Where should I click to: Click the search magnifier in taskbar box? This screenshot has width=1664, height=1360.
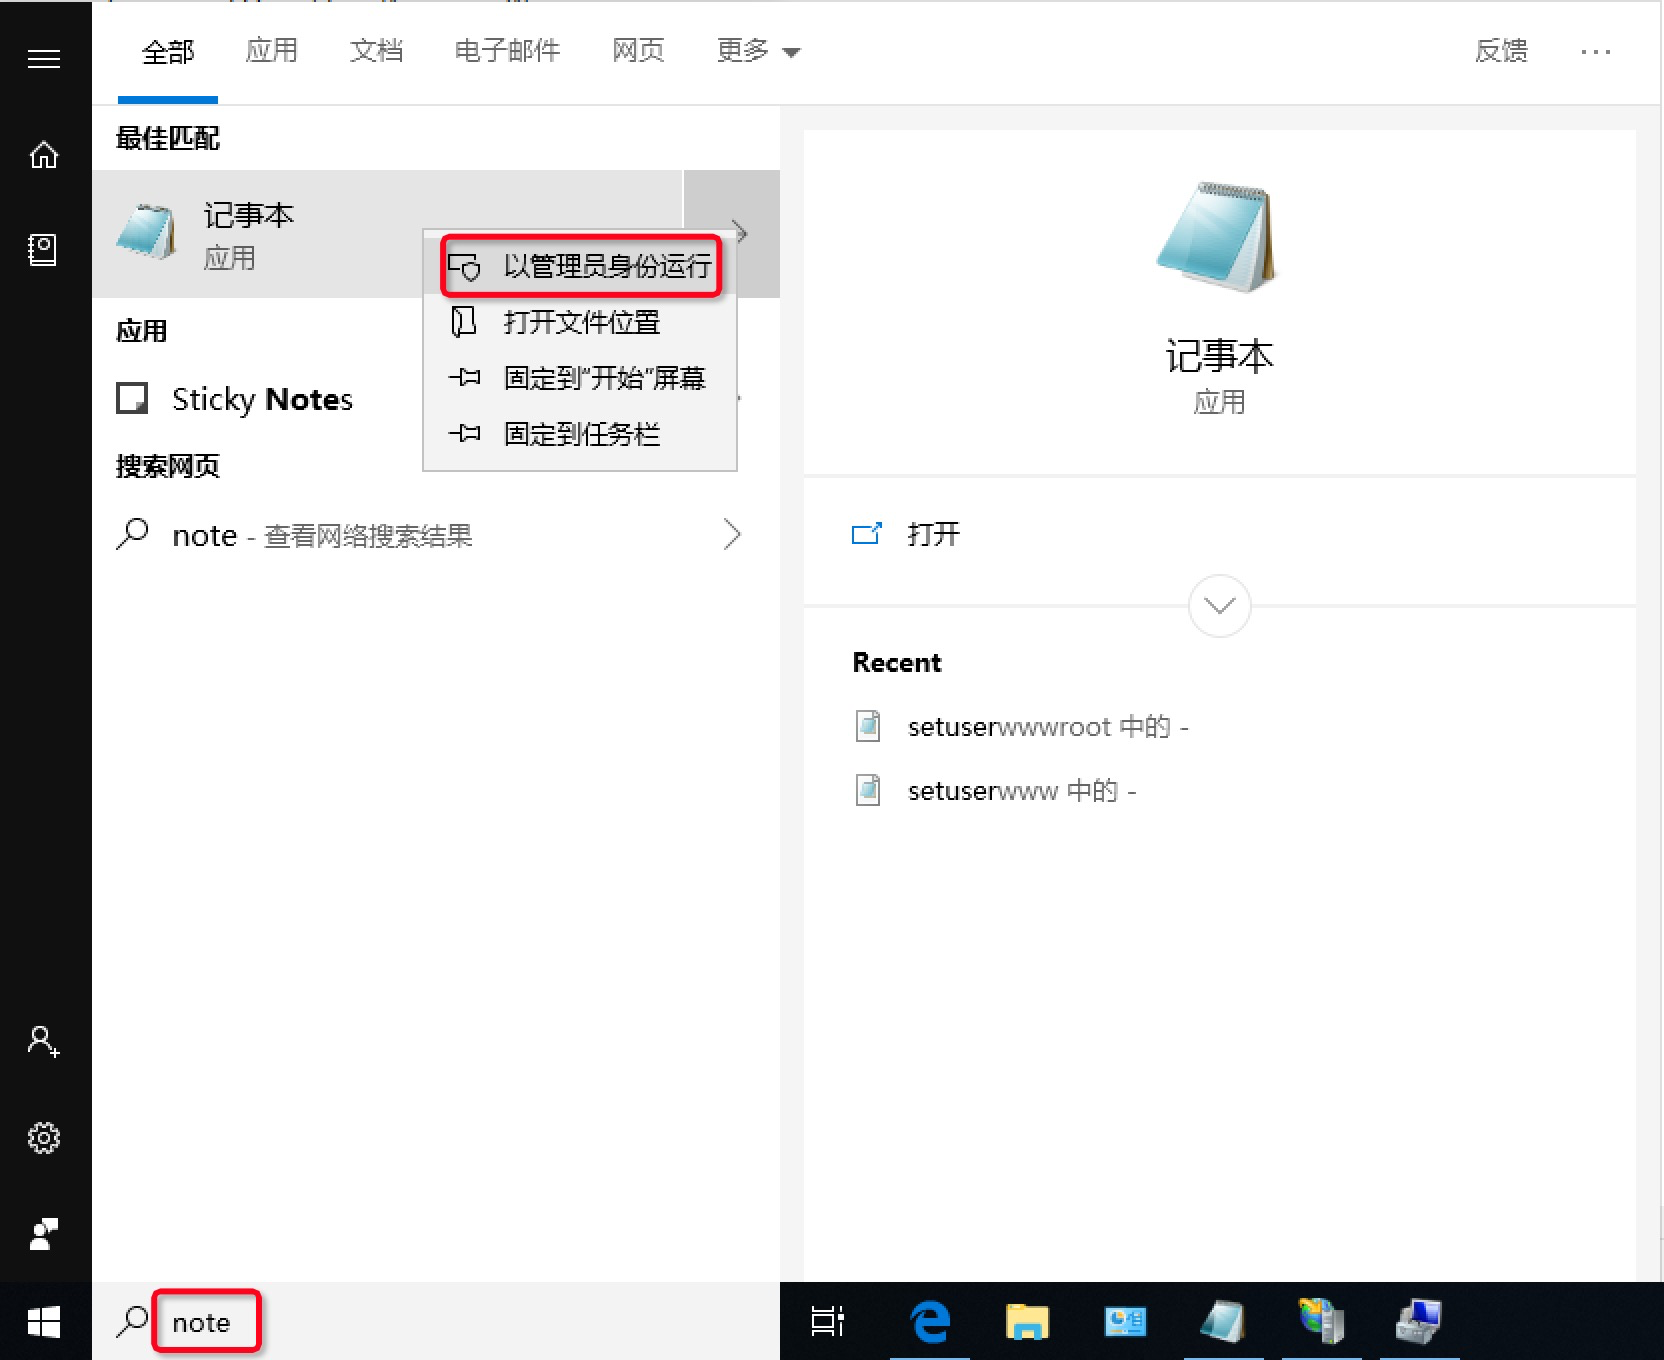pyautogui.click(x=132, y=1321)
